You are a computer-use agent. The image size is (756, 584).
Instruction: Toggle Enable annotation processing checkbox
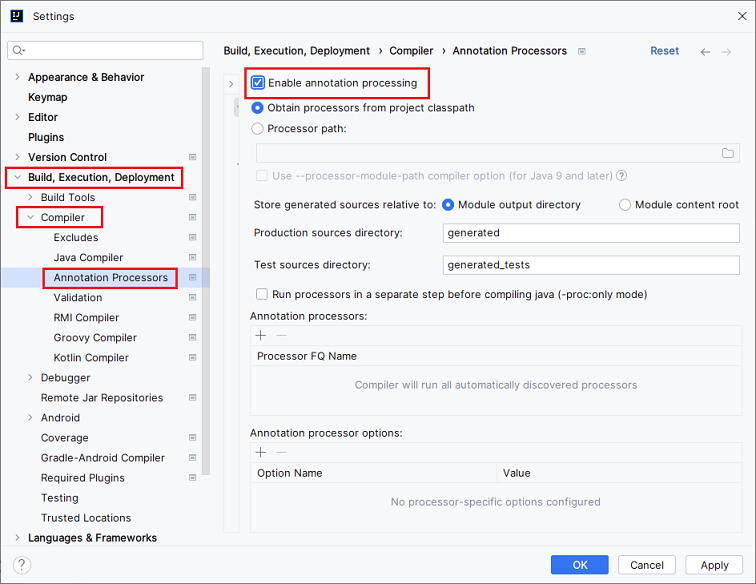point(258,83)
